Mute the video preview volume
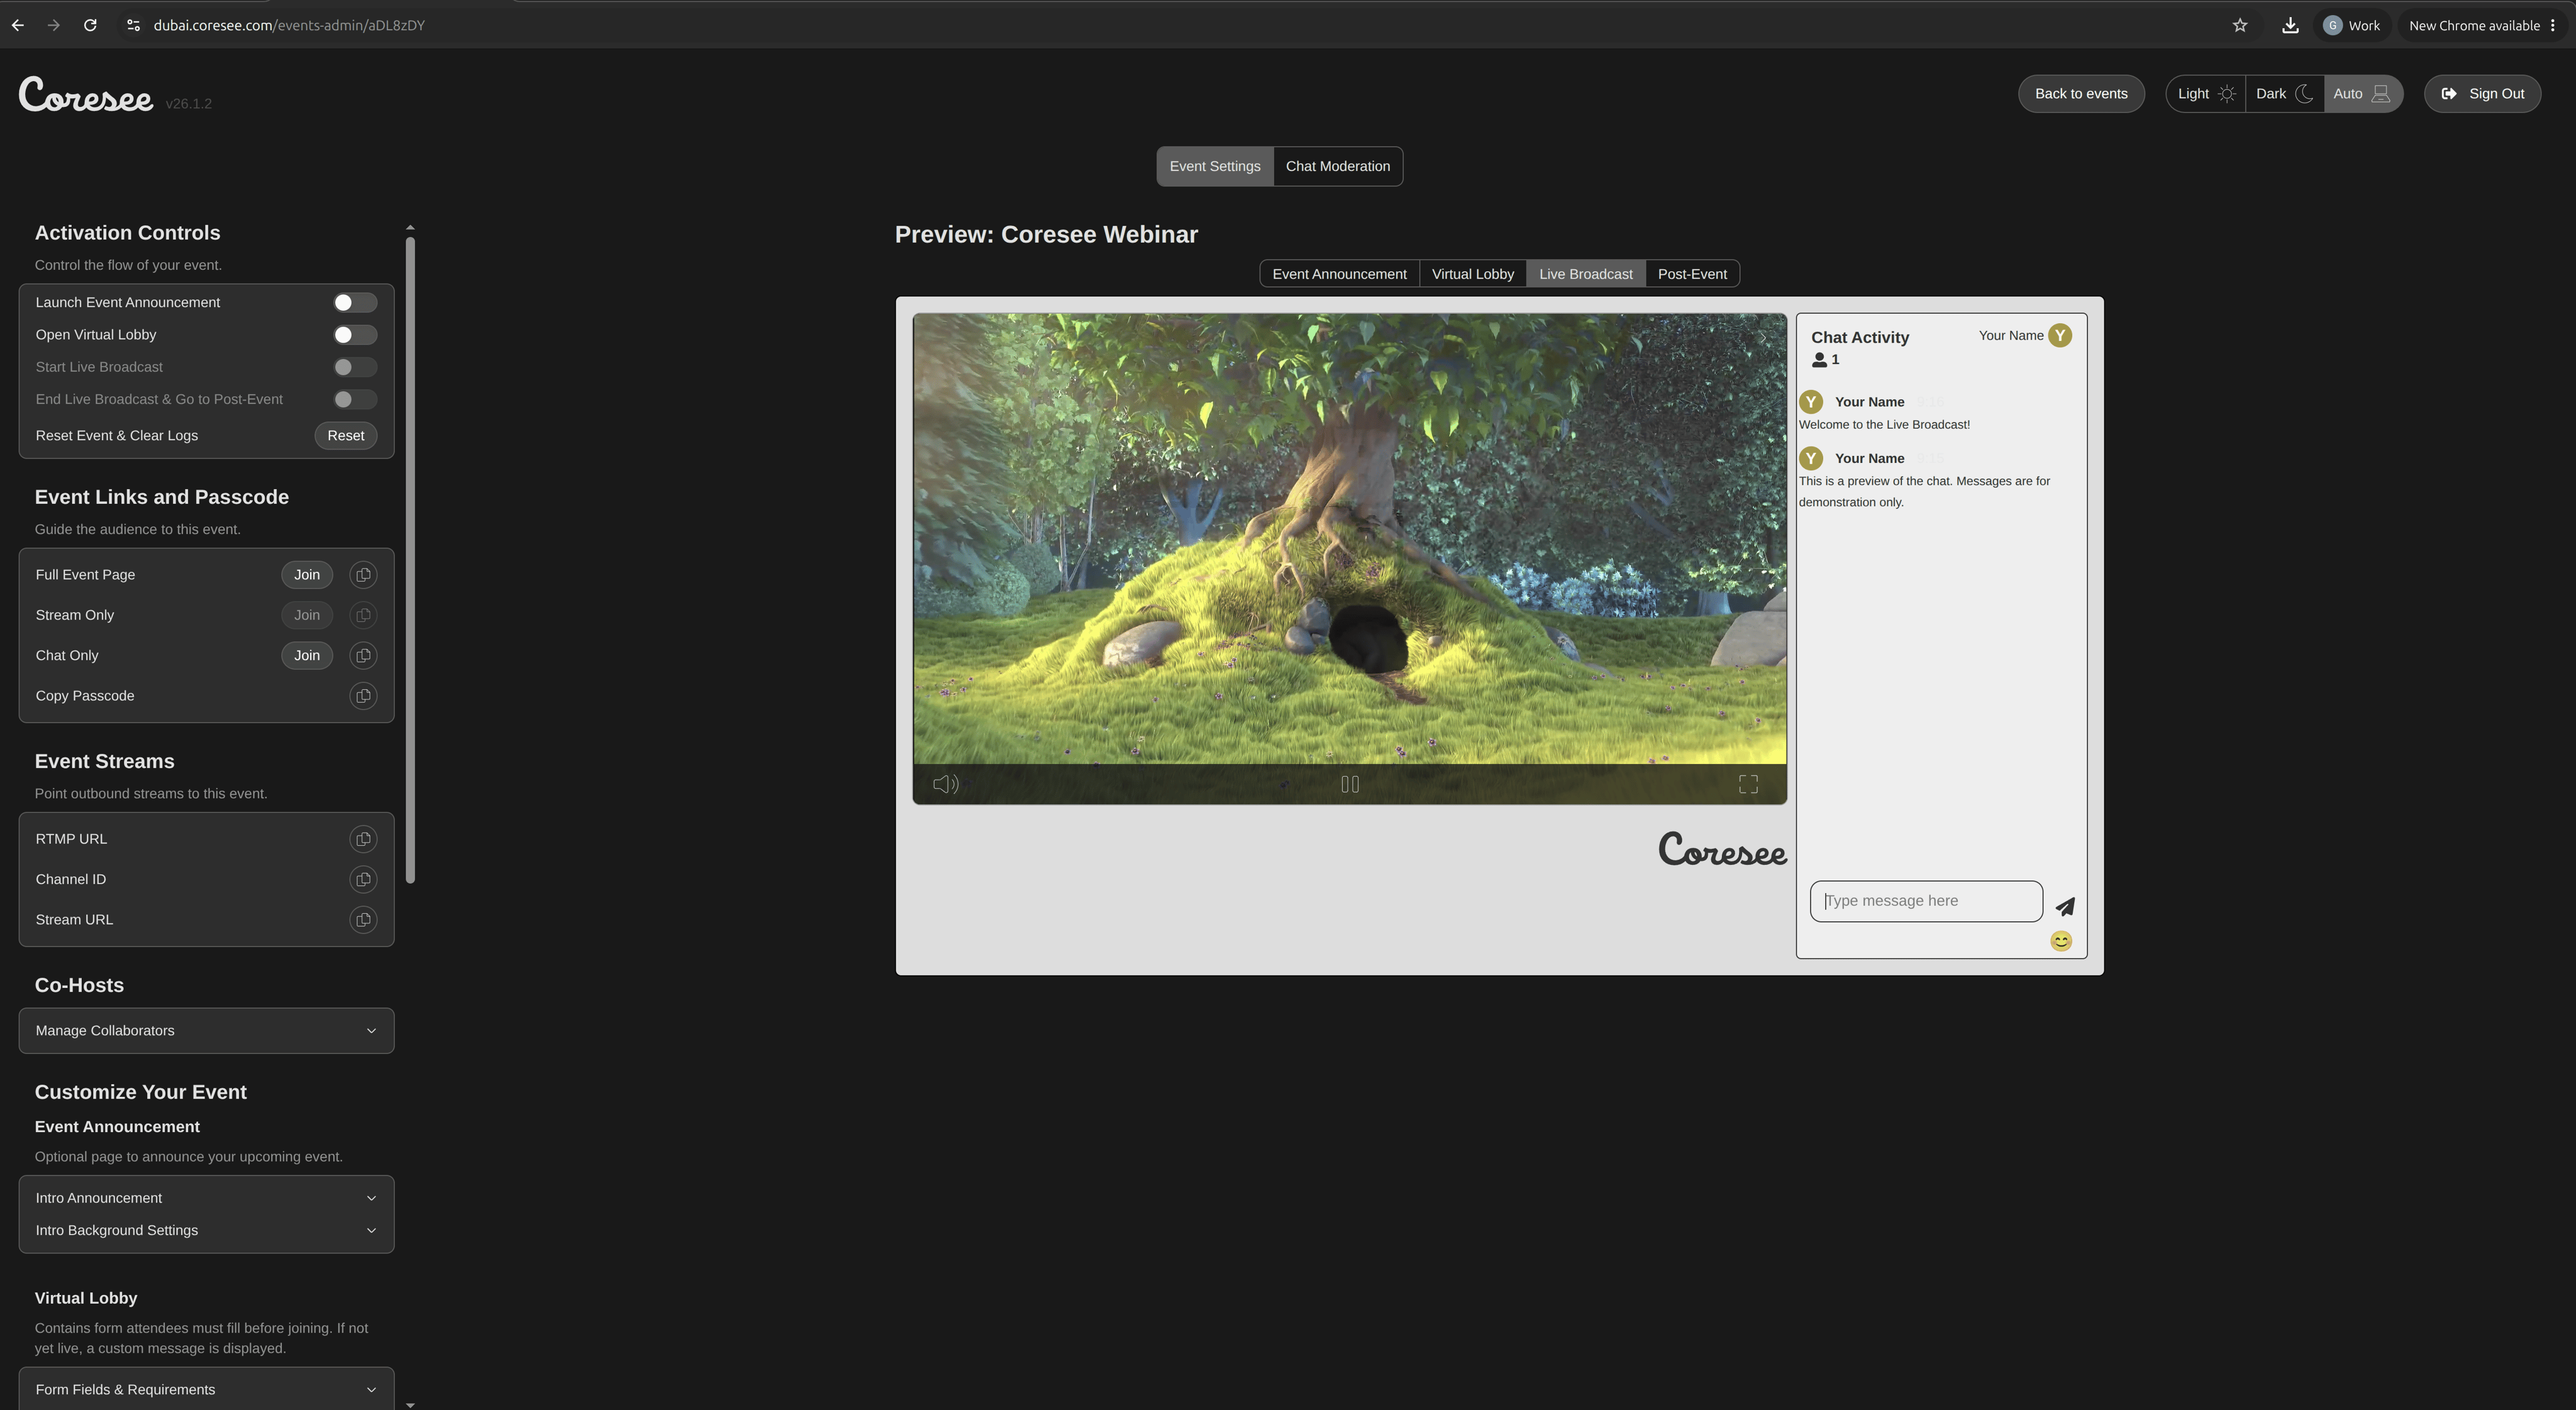This screenshot has height=1410, width=2576. pyautogui.click(x=945, y=784)
